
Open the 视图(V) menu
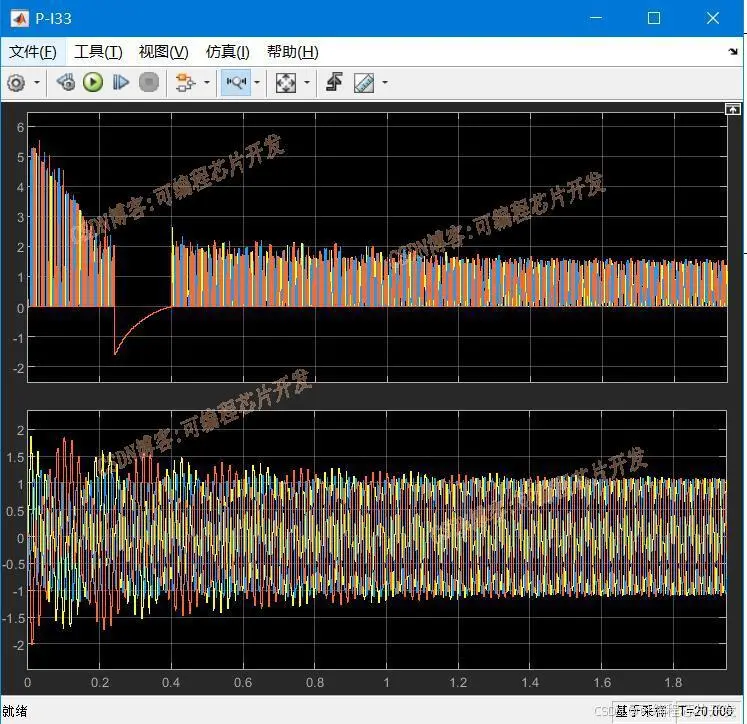click(163, 52)
